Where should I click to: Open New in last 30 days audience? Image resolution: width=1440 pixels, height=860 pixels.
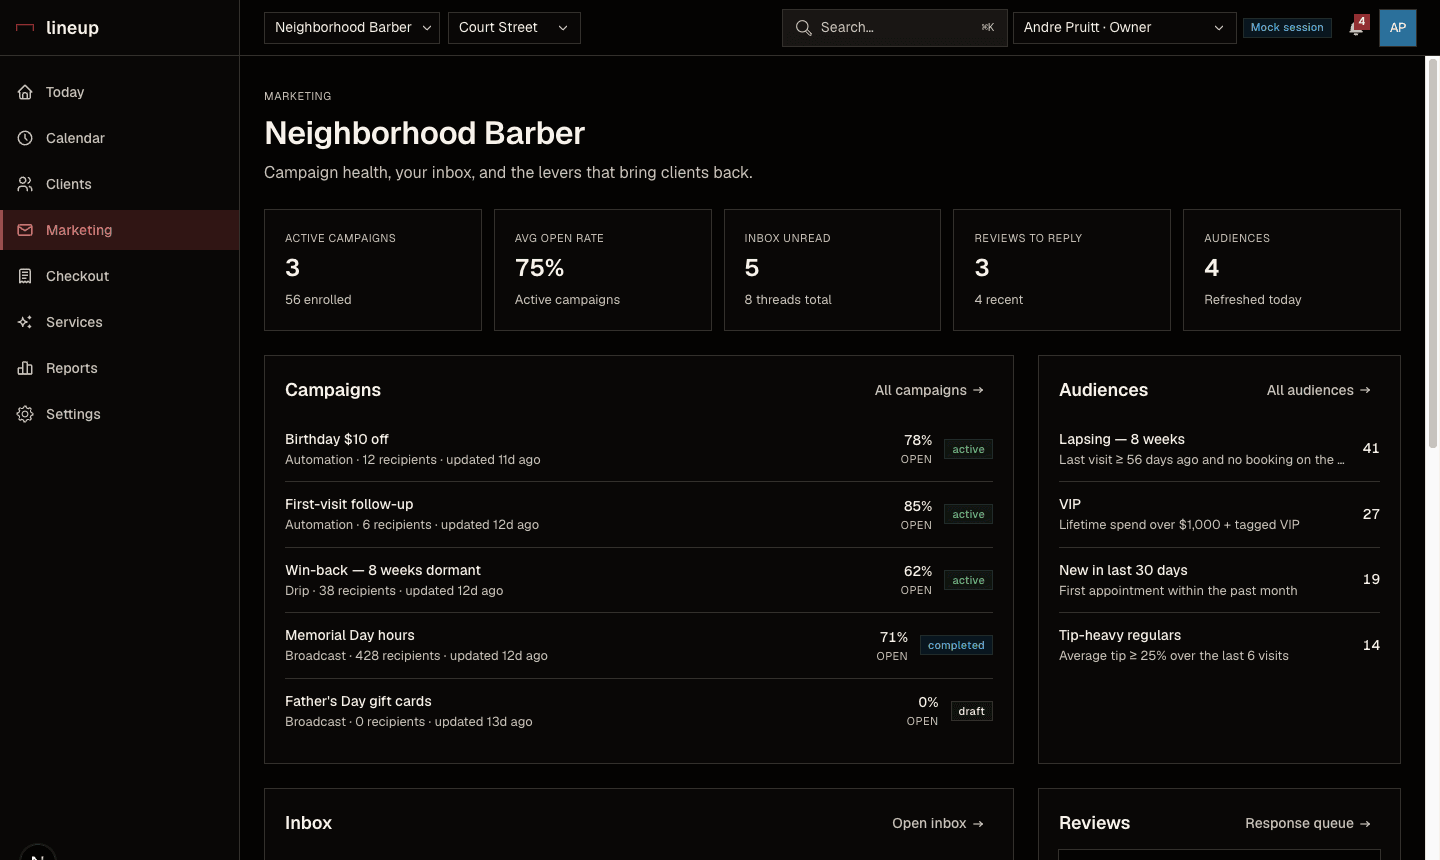1219,580
